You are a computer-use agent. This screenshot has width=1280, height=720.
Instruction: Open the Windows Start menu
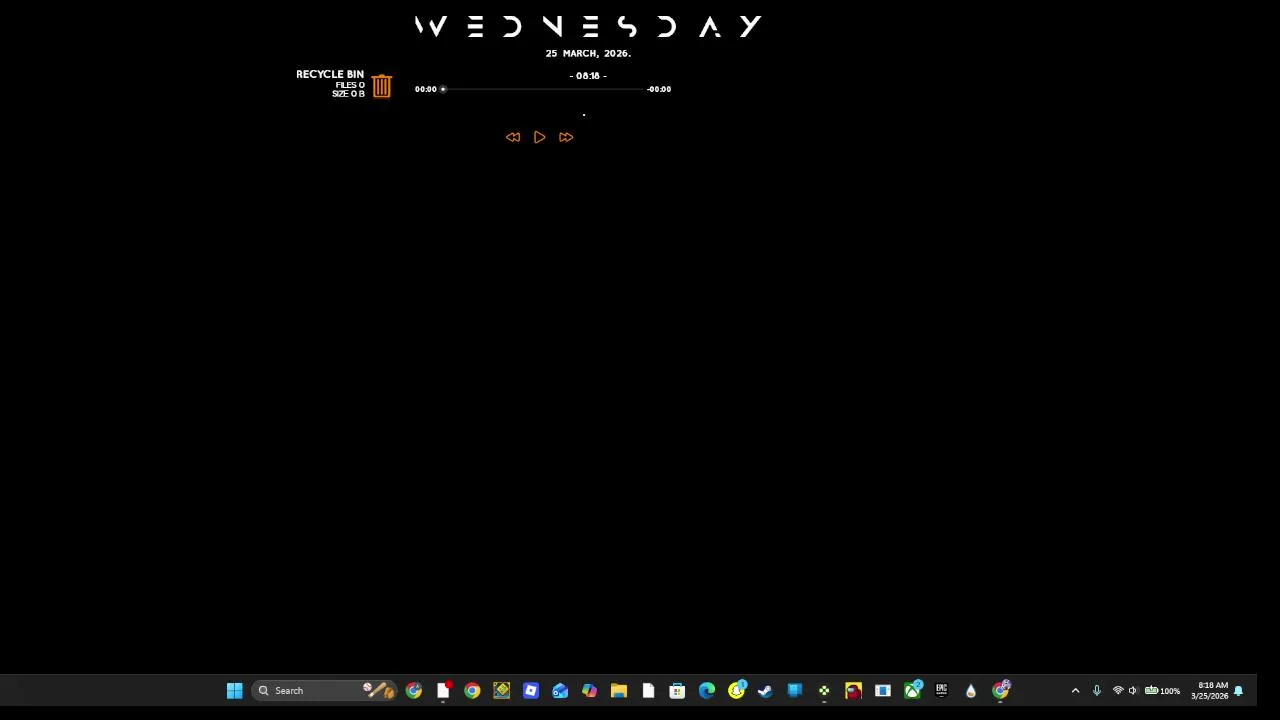[234, 690]
